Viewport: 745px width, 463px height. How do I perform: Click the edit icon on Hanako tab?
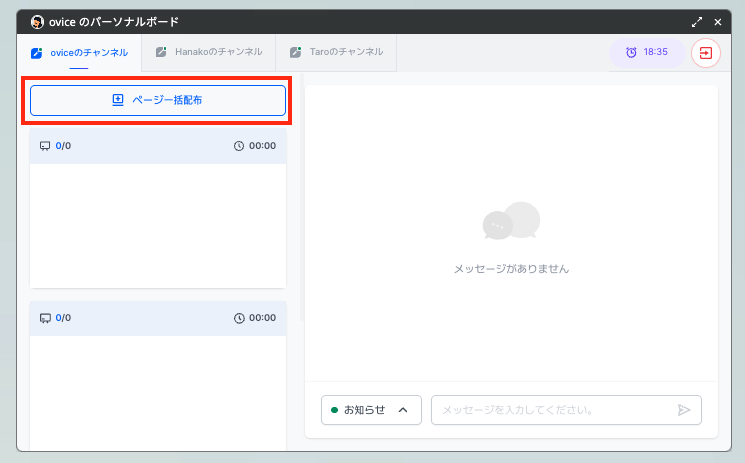[x=161, y=52]
